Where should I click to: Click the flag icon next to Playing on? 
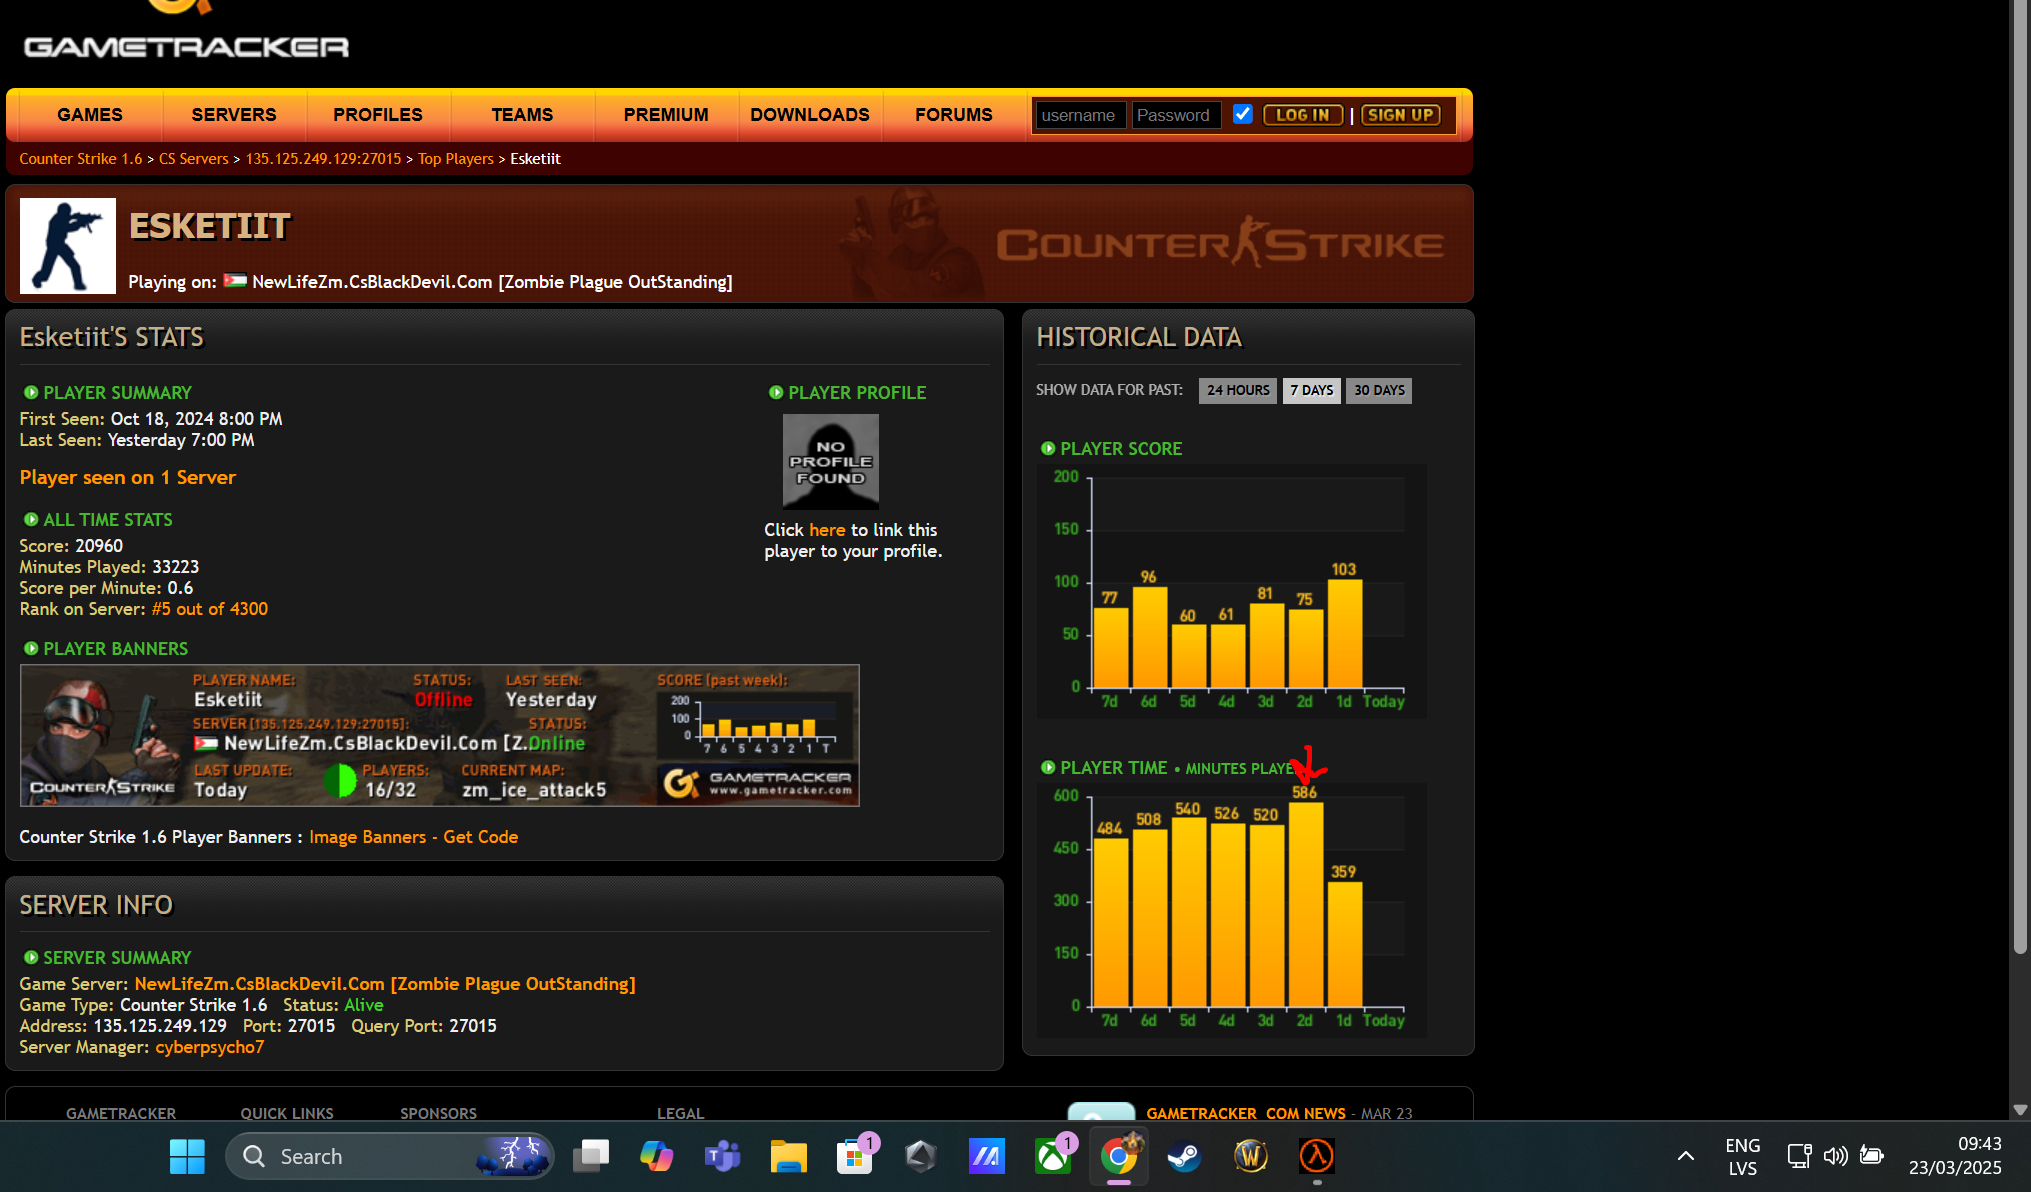tap(235, 281)
